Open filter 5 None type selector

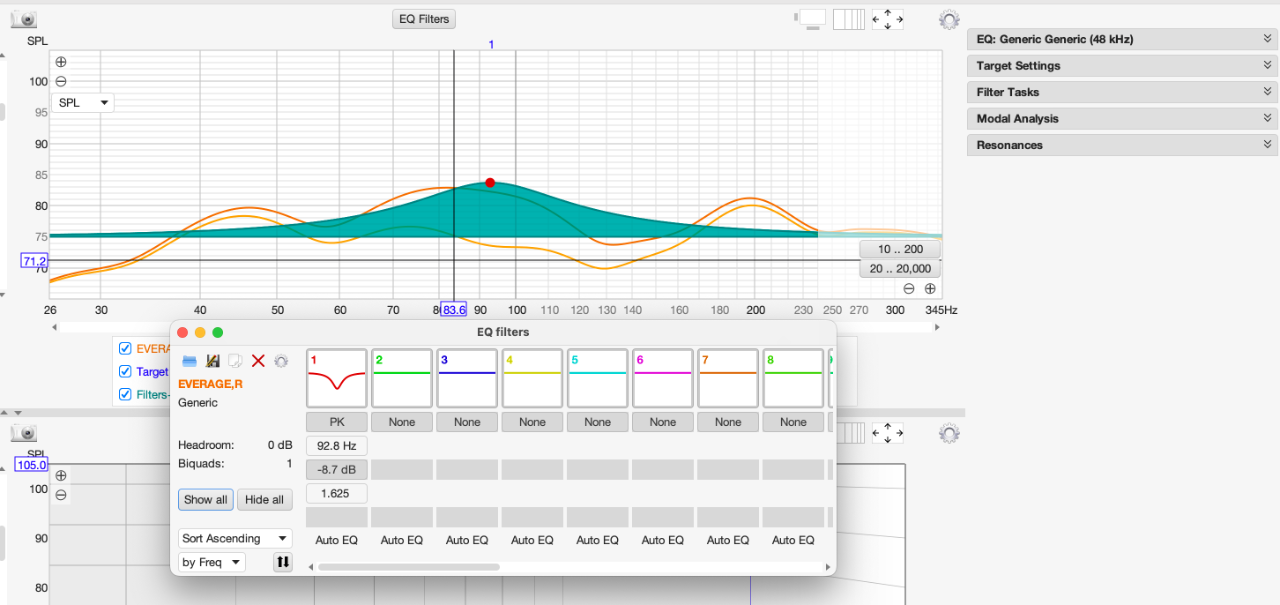pos(598,422)
